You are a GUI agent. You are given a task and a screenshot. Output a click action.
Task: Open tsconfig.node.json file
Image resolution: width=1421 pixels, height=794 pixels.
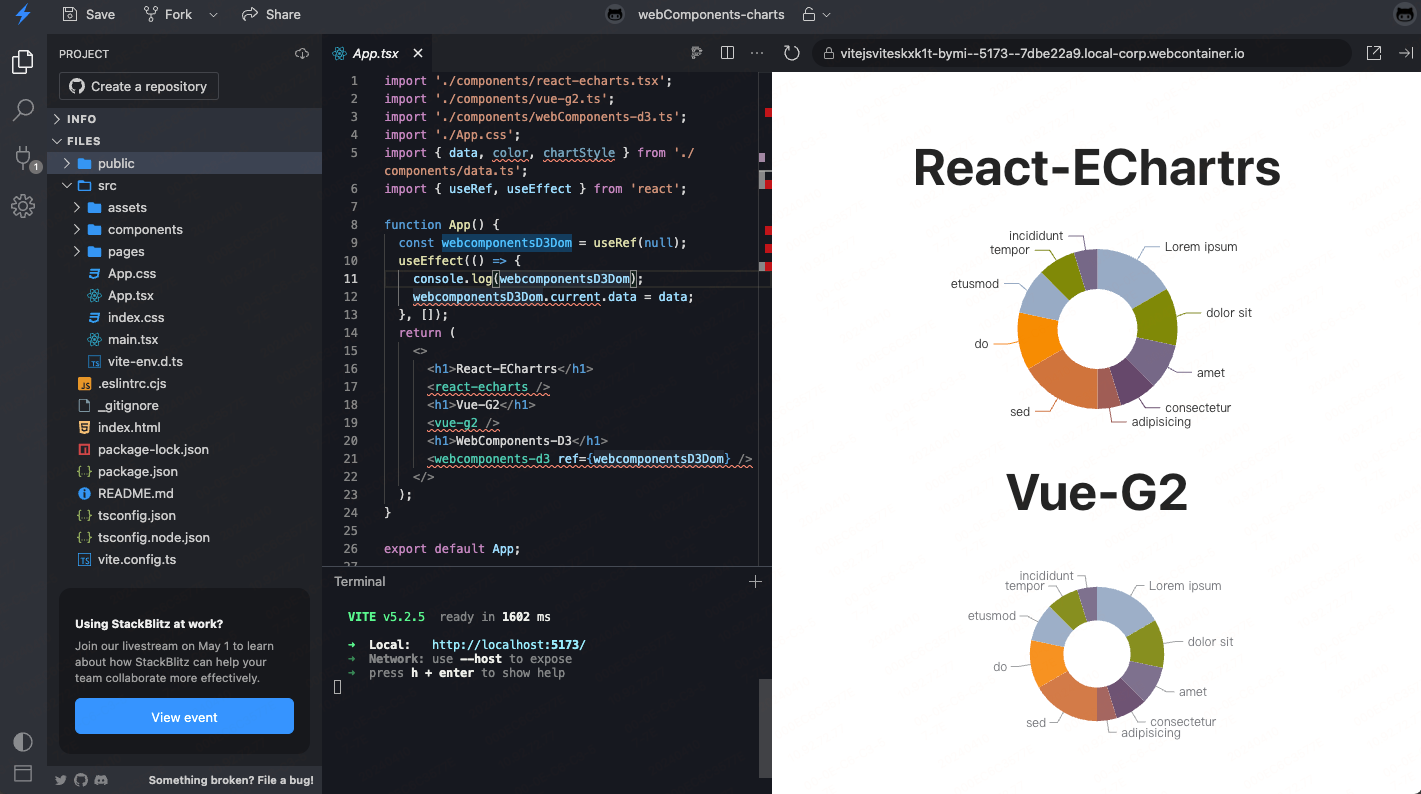pos(184,537)
